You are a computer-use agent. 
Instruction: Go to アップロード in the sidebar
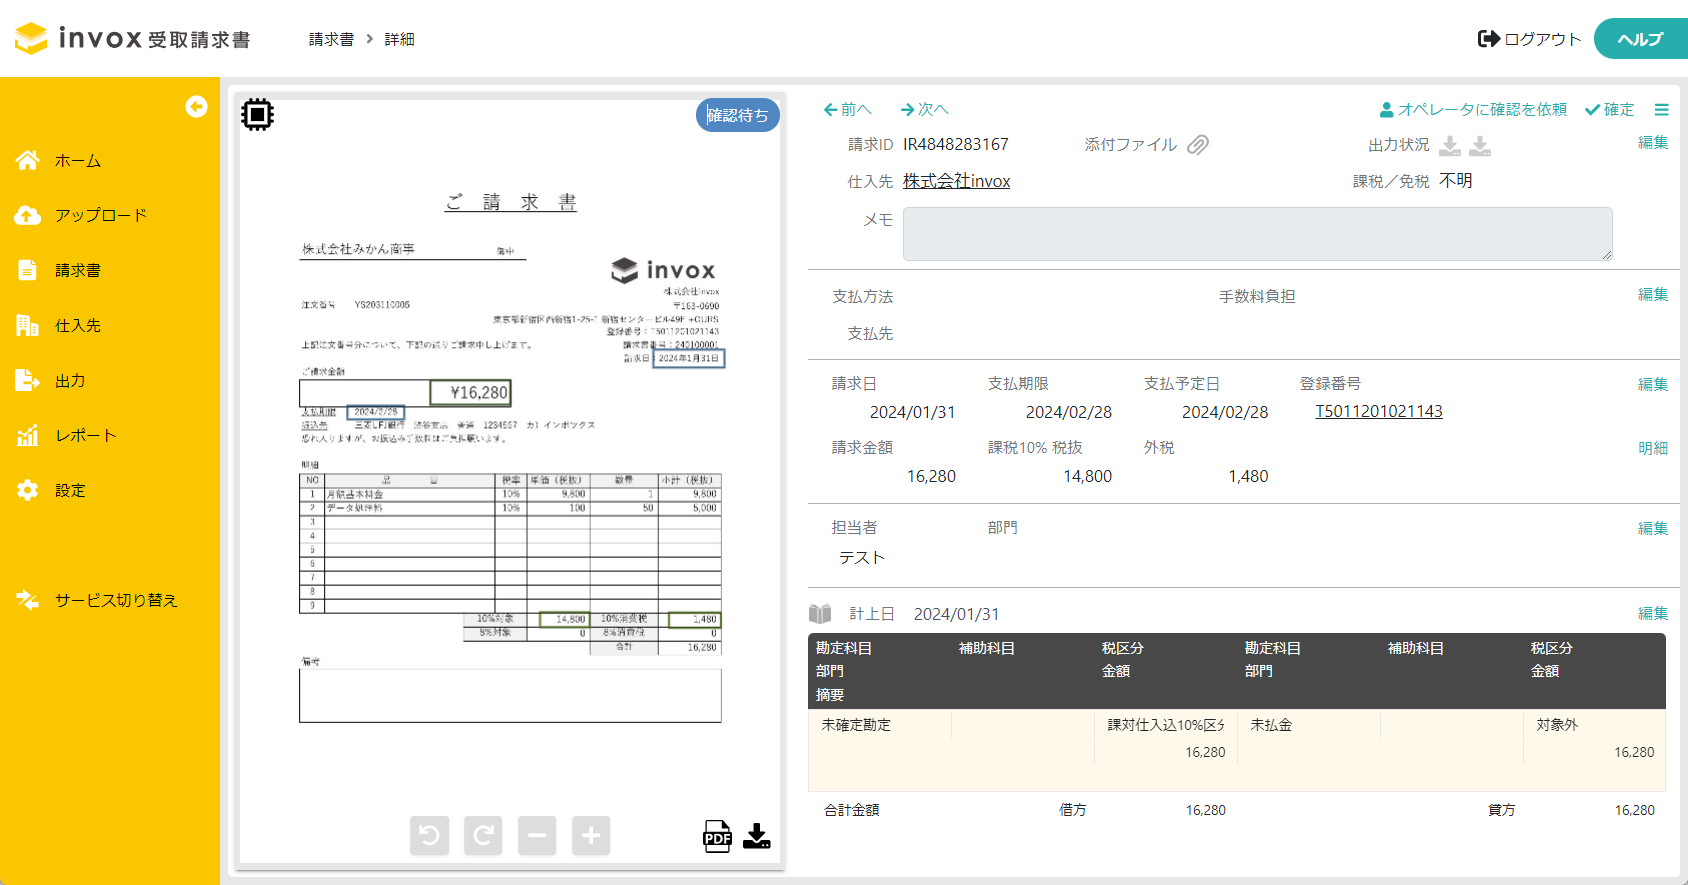click(x=100, y=216)
